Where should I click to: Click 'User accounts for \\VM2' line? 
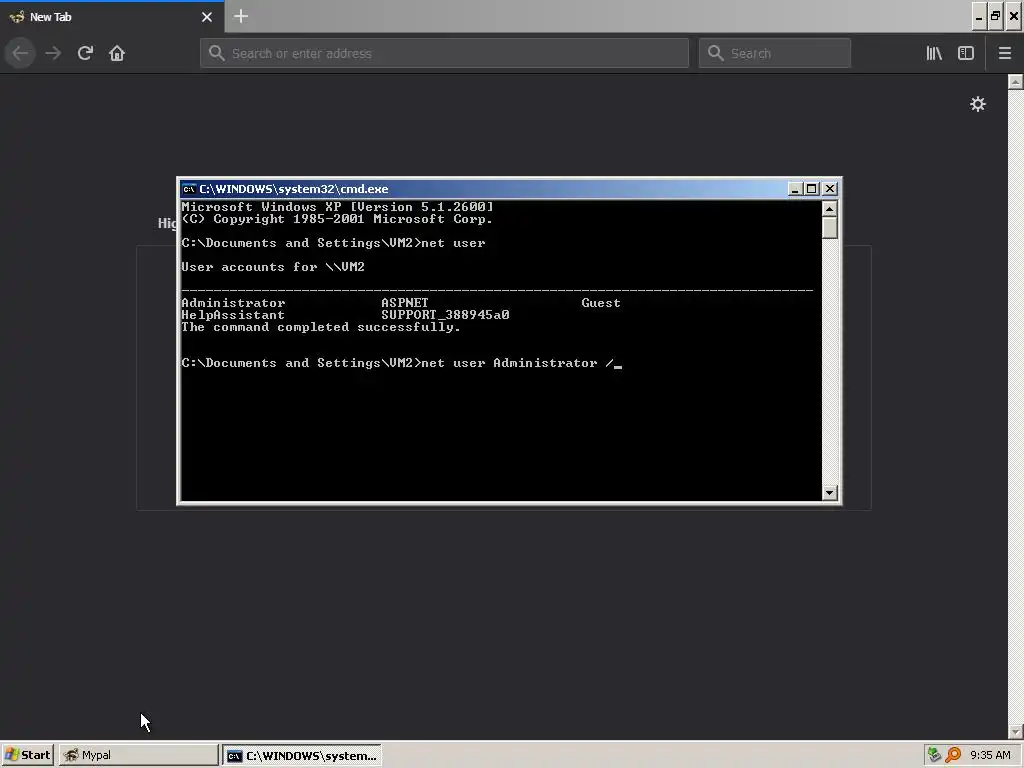[x=273, y=267]
